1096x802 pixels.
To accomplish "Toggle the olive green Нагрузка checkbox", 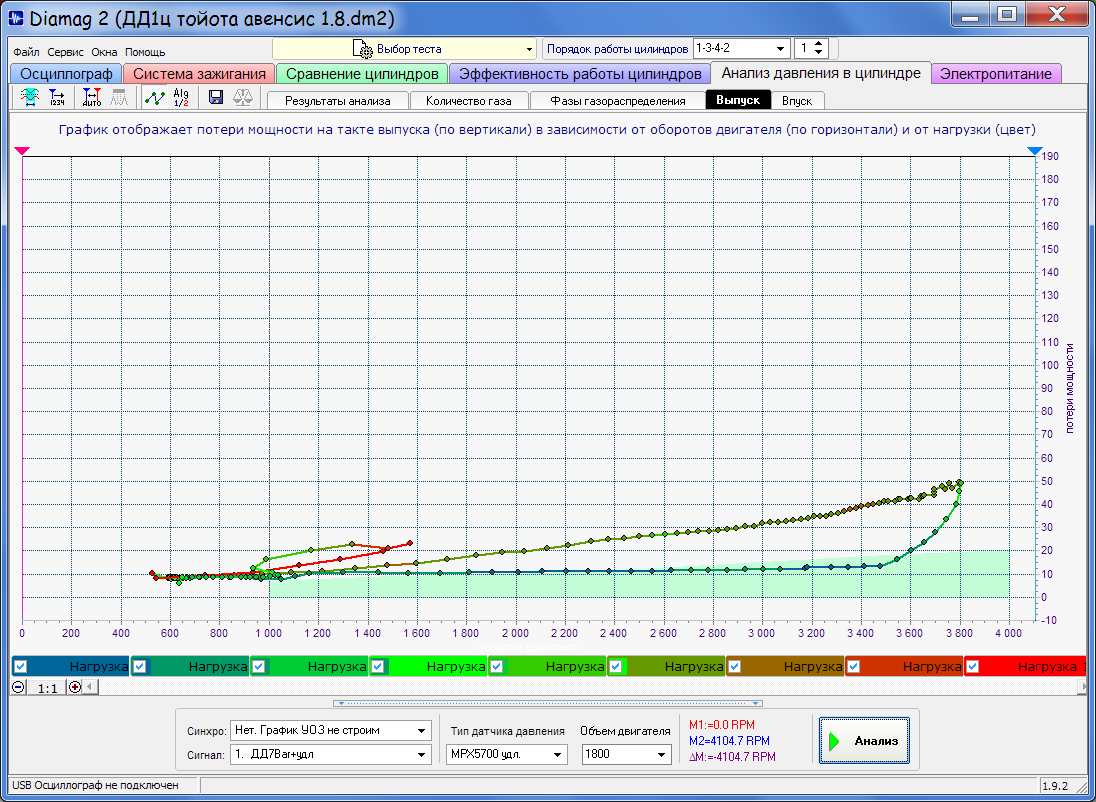I will point(615,666).
